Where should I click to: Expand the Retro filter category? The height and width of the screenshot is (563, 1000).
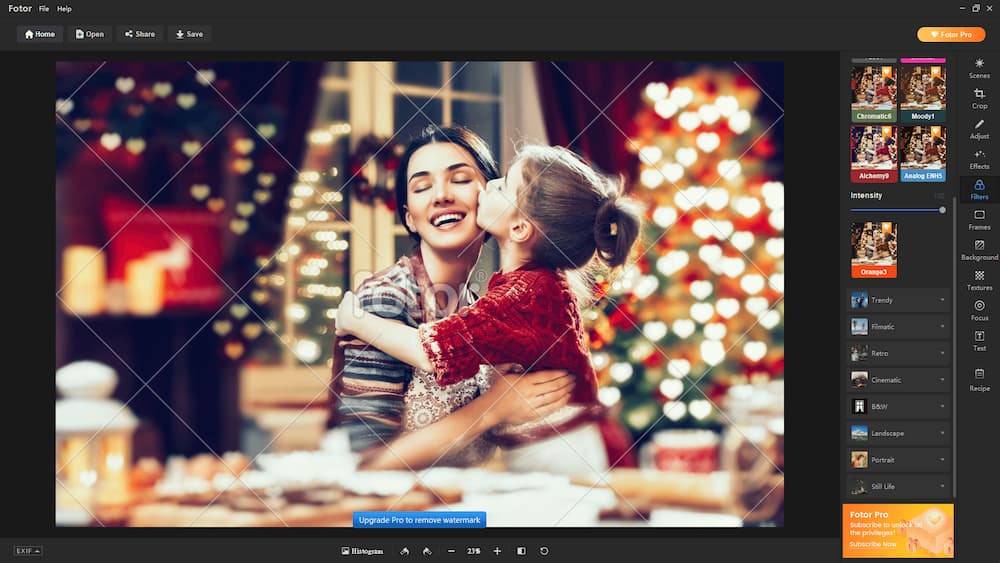coord(898,353)
